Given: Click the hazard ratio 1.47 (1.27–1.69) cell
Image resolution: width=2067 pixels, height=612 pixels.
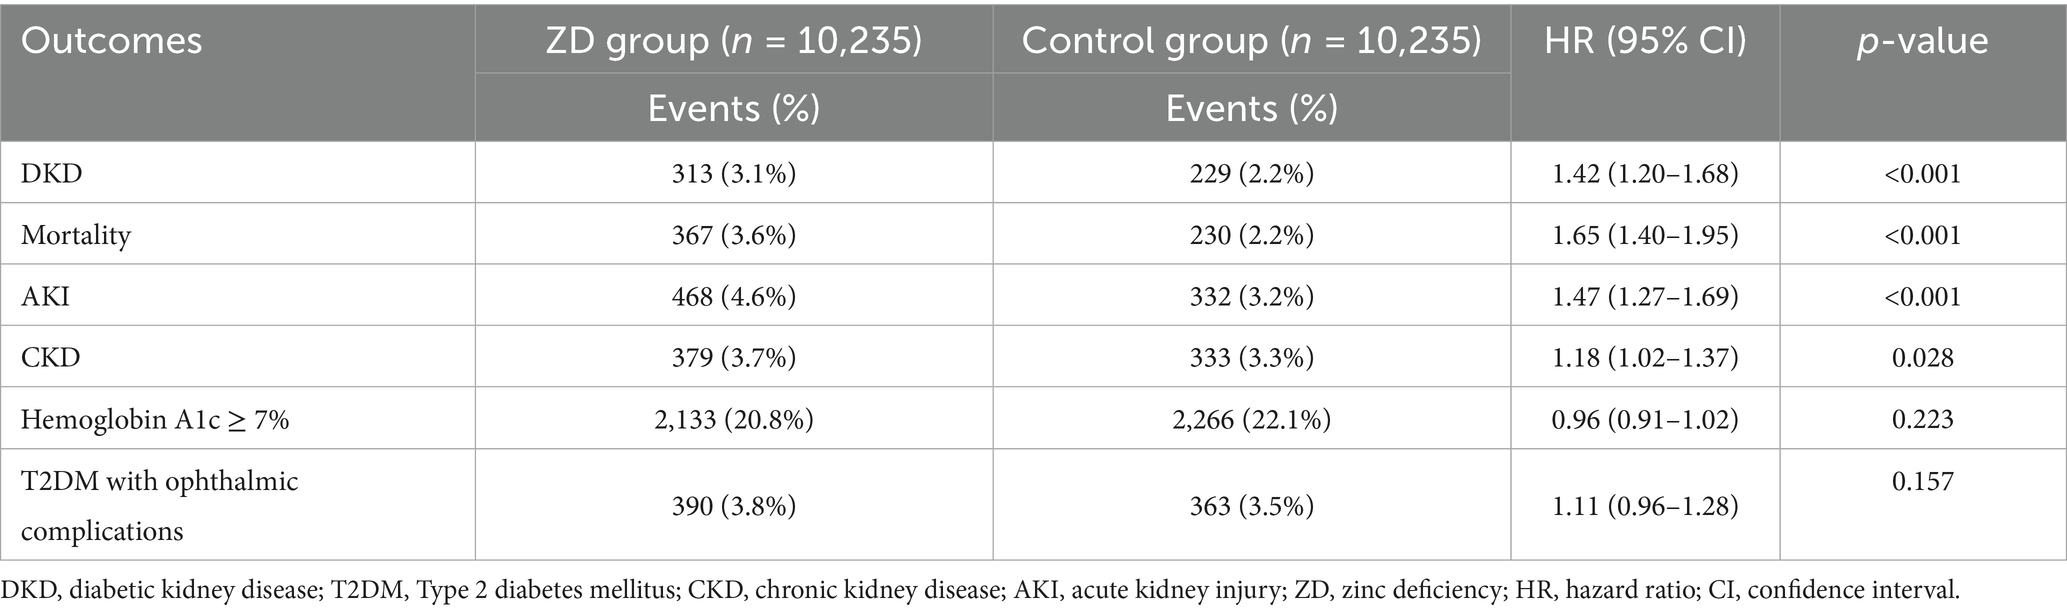Looking at the screenshot, I should tap(1645, 297).
